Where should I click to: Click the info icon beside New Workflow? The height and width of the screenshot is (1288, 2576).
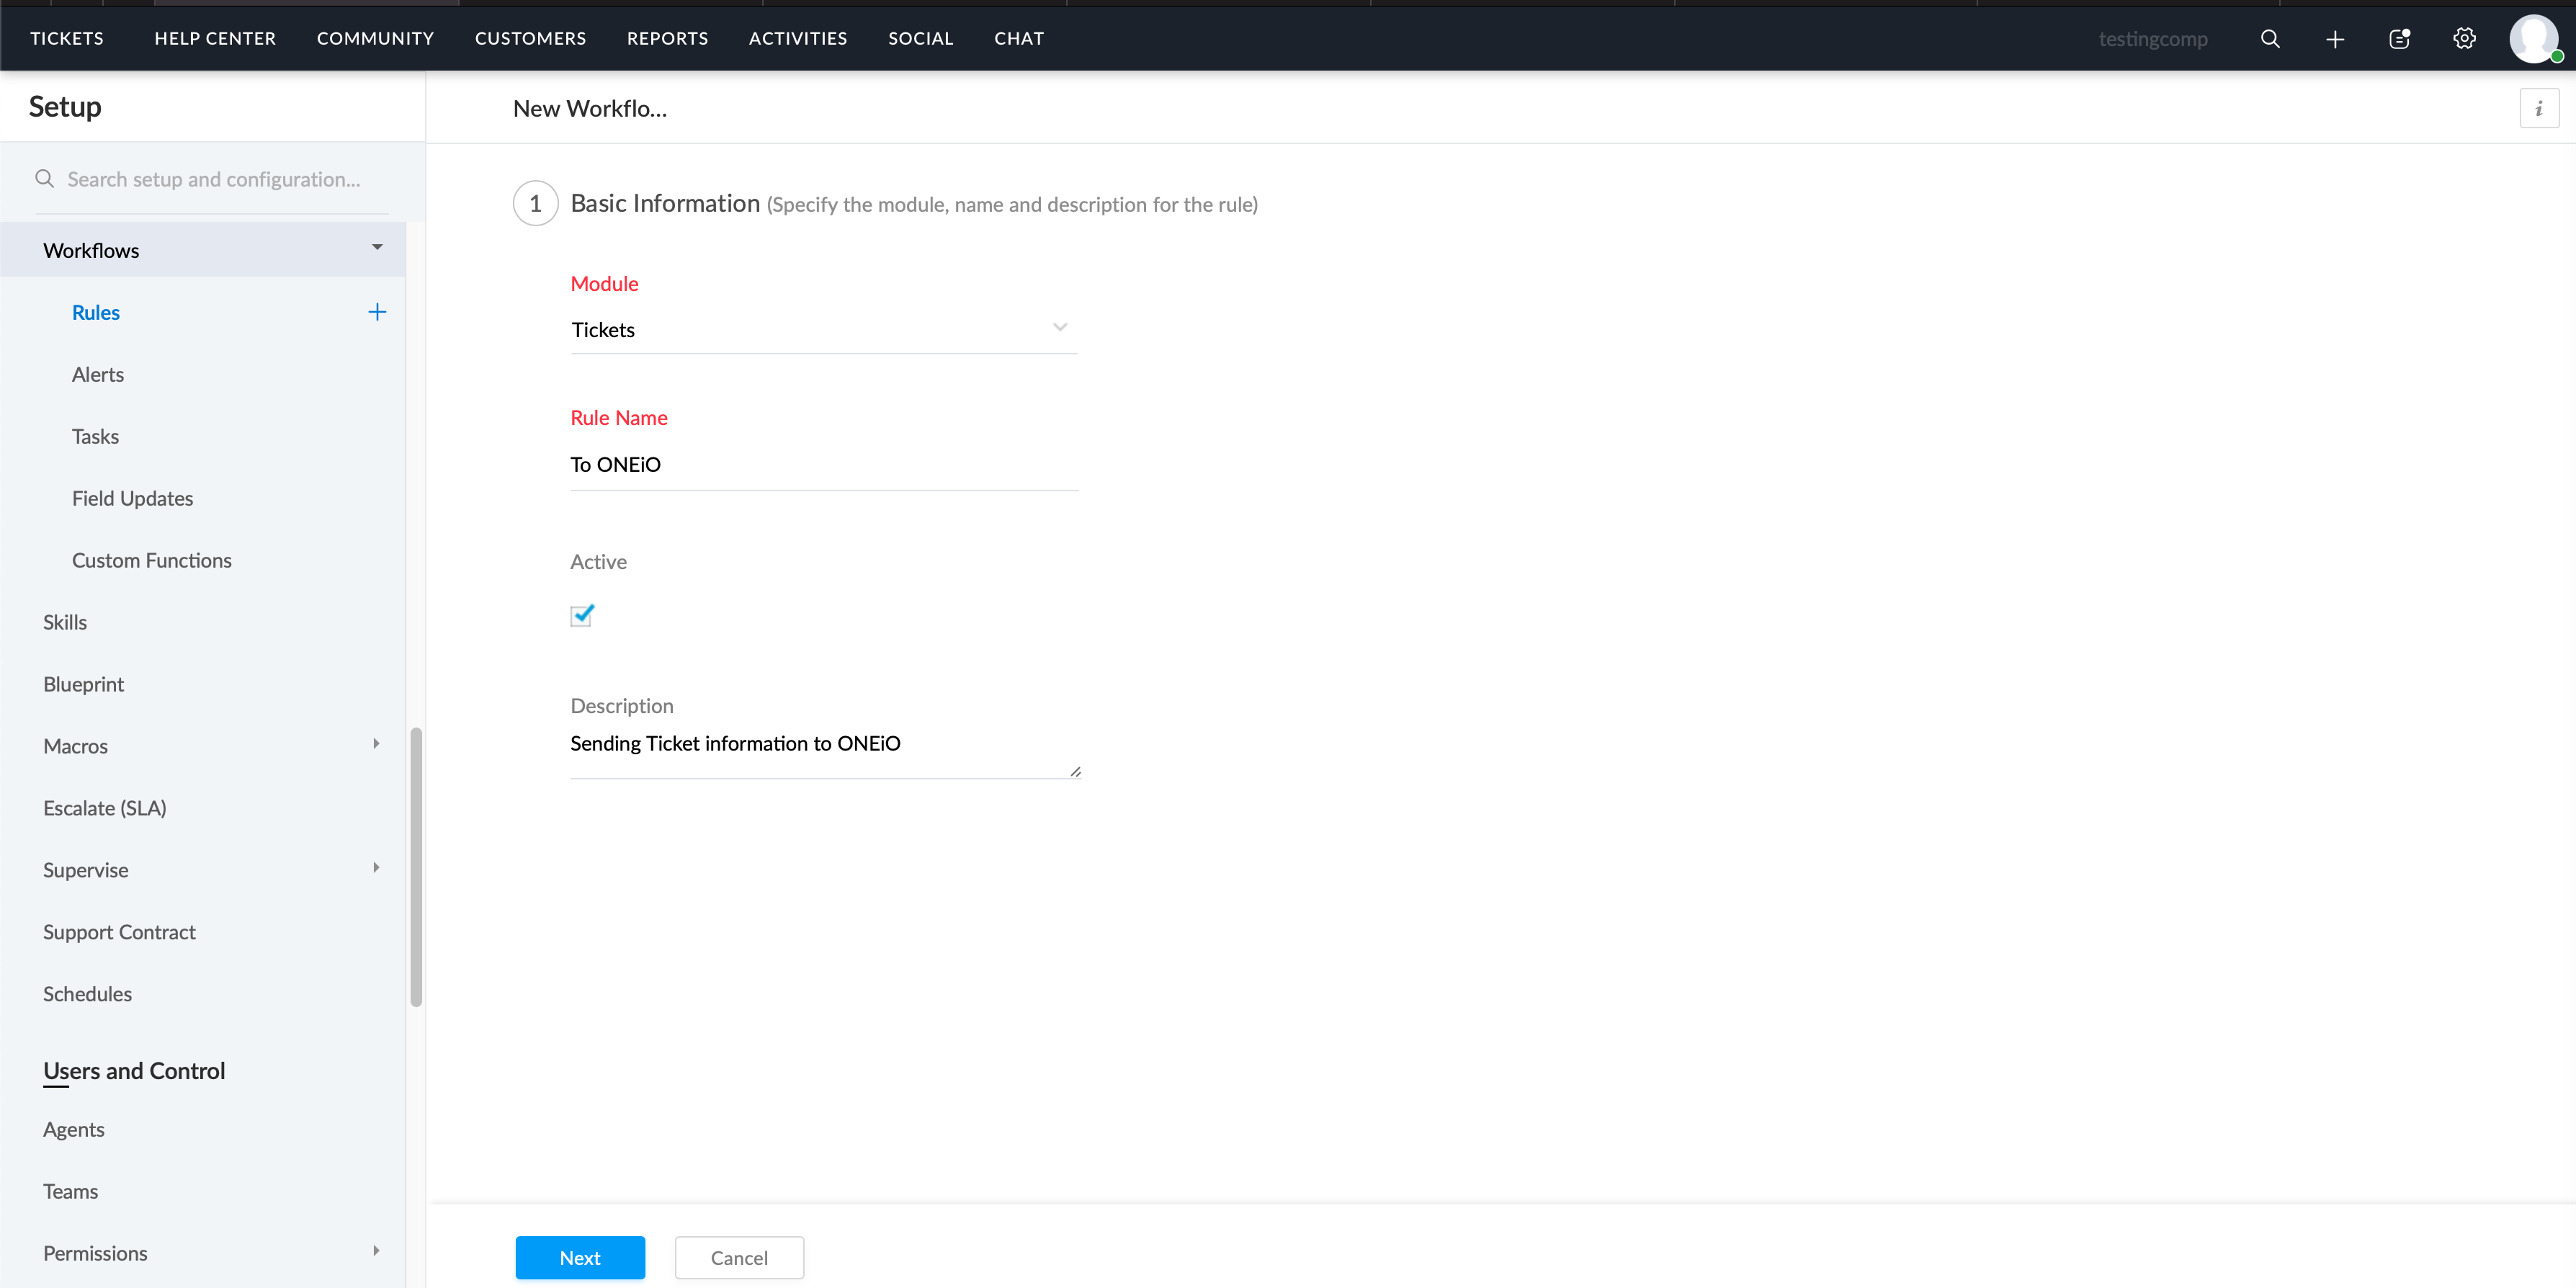[2539, 109]
